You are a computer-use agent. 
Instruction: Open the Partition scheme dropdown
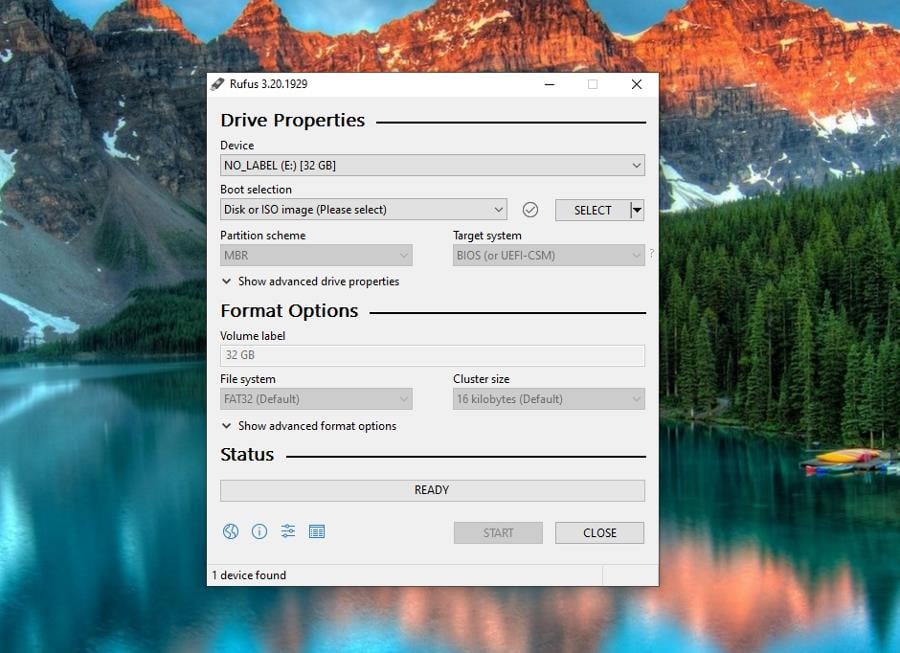coord(404,255)
